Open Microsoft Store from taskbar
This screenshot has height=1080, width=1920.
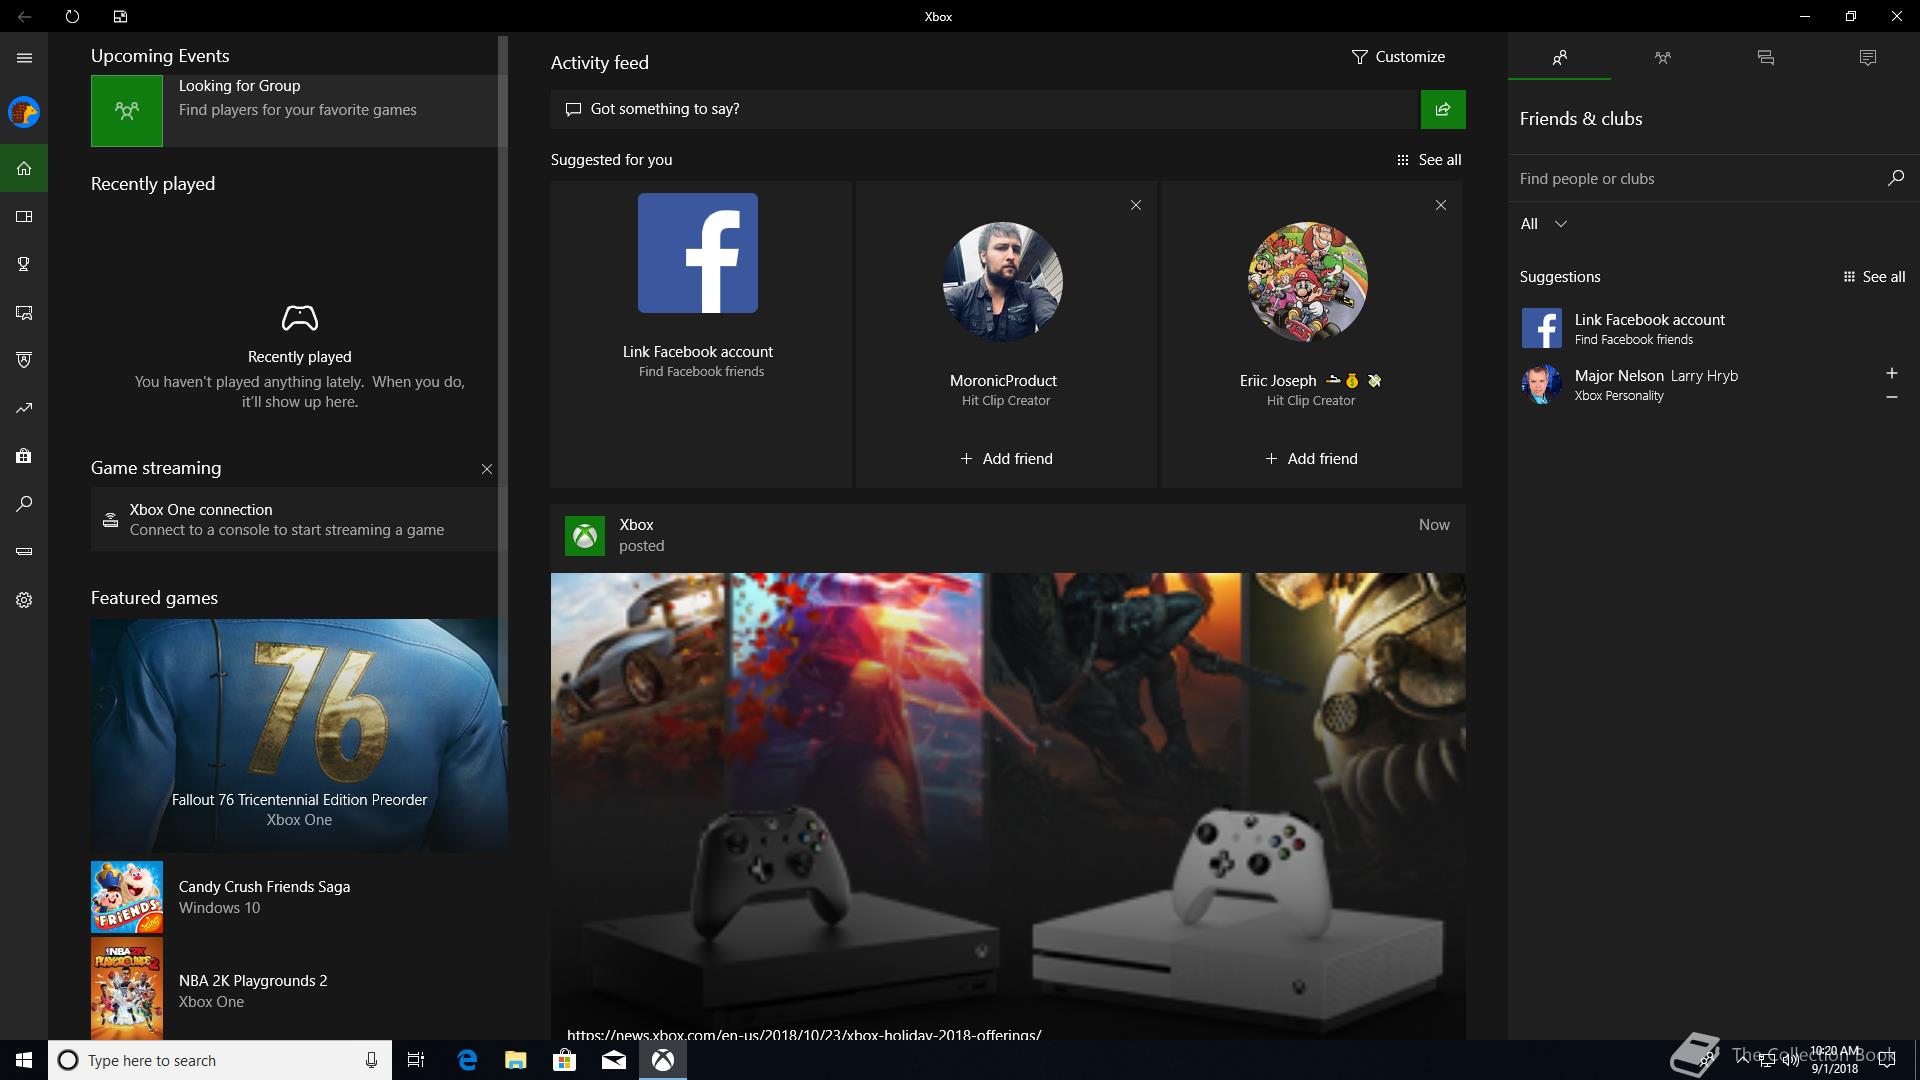[x=564, y=1060]
